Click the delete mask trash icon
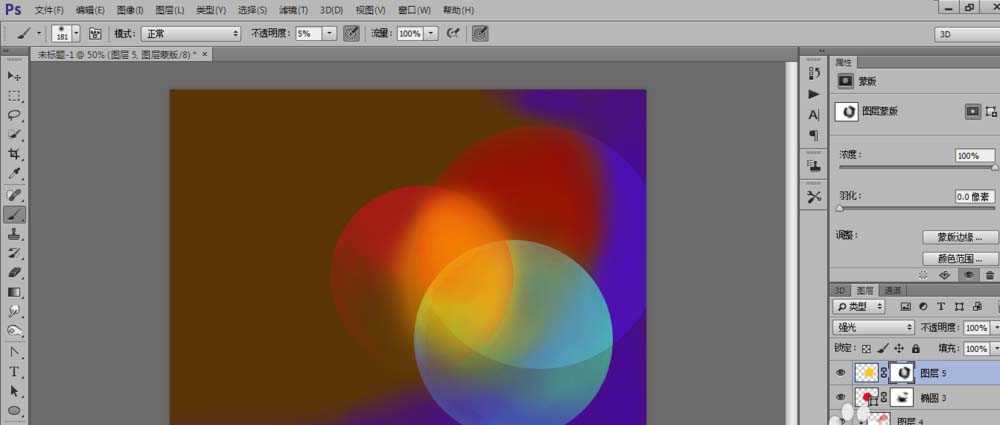Screen dimensions: 1000x425 click(x=990, y=274)
